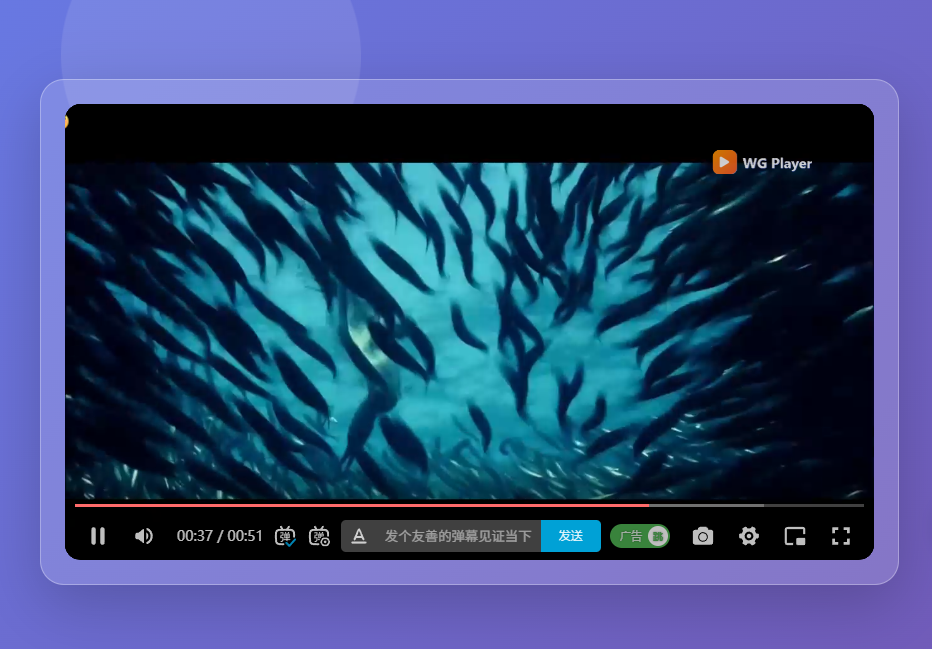This screenshot has height=649, width=932.
Task: Seek to the dark unbuffered end of progress bar
Action: click(x=814, y=505)
